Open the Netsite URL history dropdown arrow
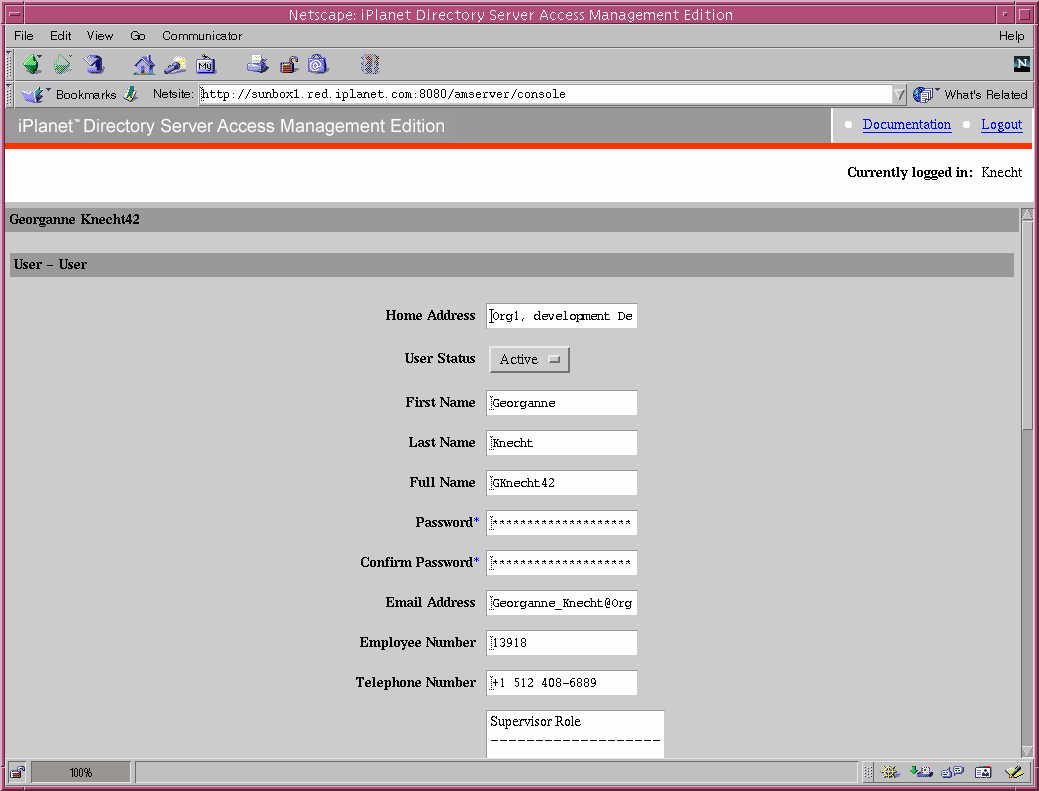 899,95
